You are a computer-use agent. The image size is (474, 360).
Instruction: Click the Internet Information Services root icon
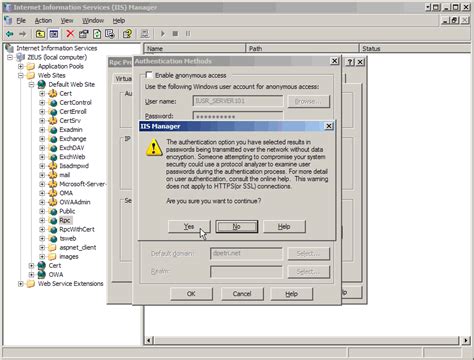click(10, 48)
